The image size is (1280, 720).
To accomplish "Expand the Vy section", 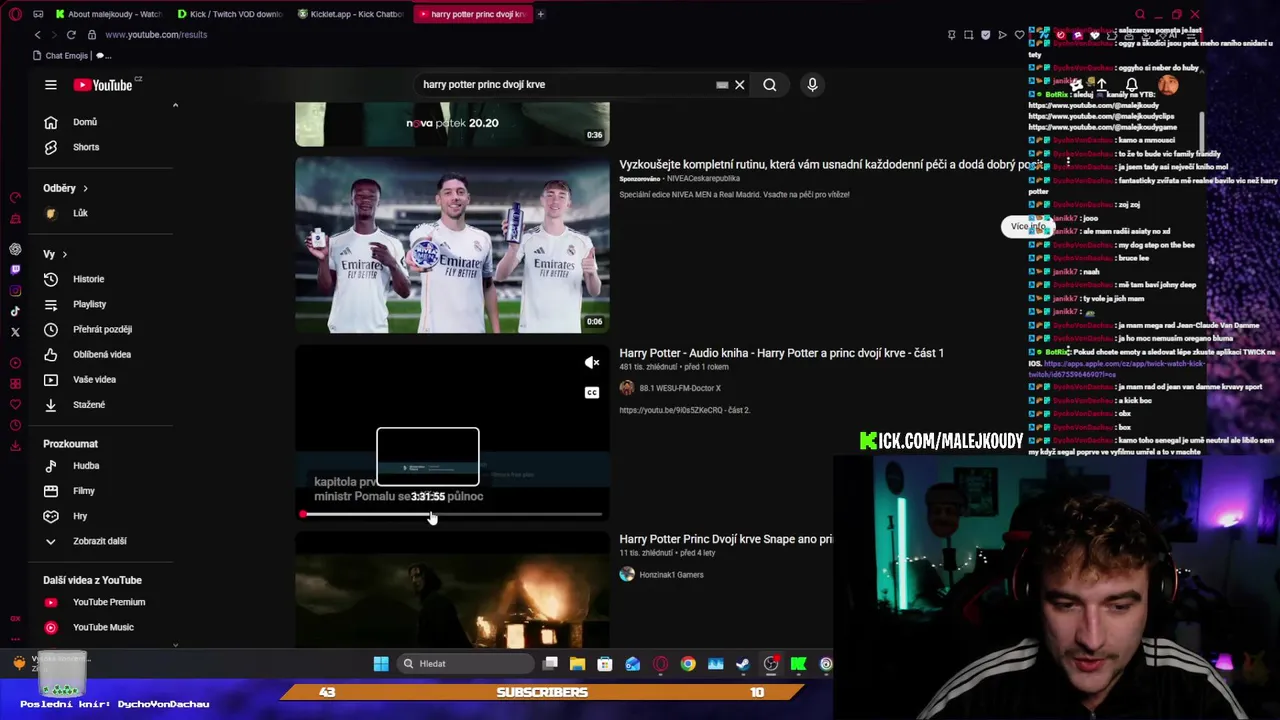I will [55, 254].
